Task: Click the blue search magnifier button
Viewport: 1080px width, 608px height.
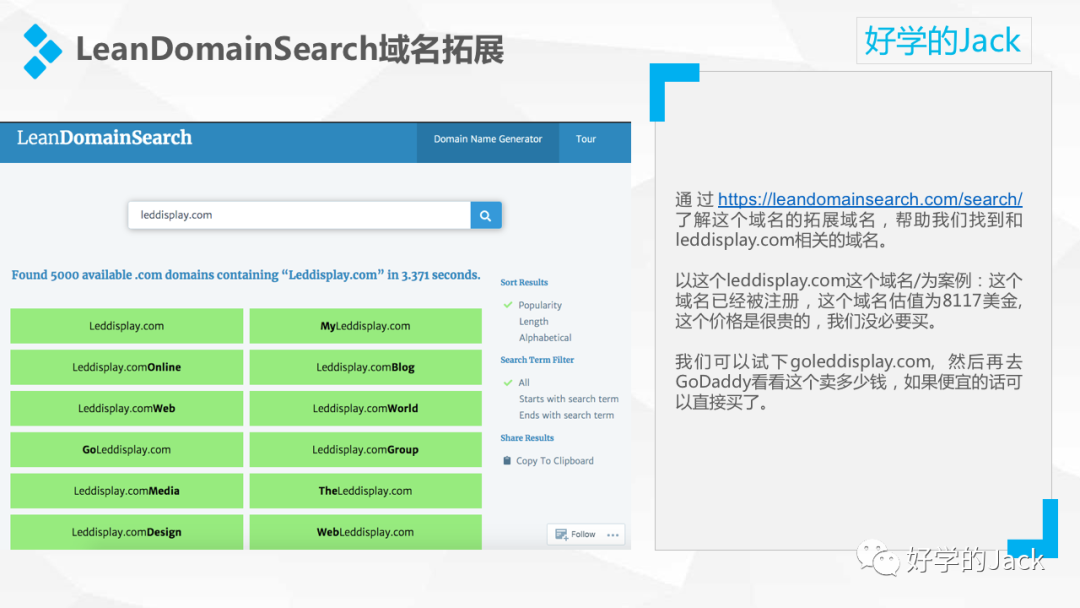Action: point(486,216)
